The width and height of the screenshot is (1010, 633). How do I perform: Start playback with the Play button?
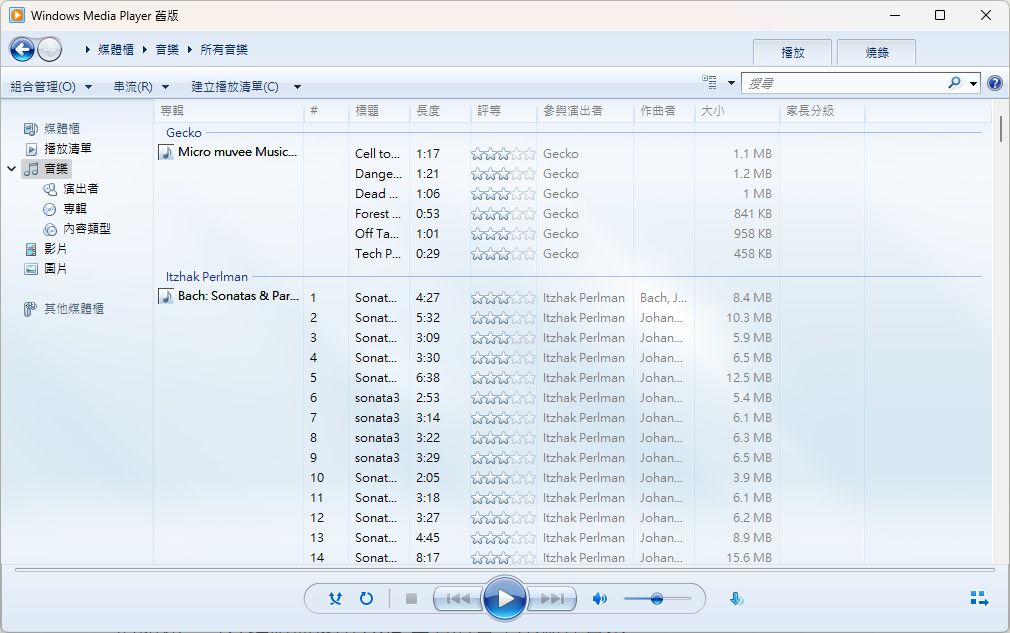click(504, 599)
